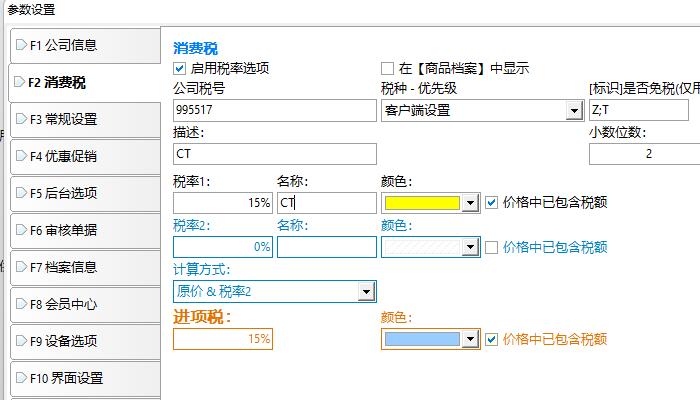Select the F2 消费税 tab
Viewport: 700px width, 400px height.
coord(85,83)
